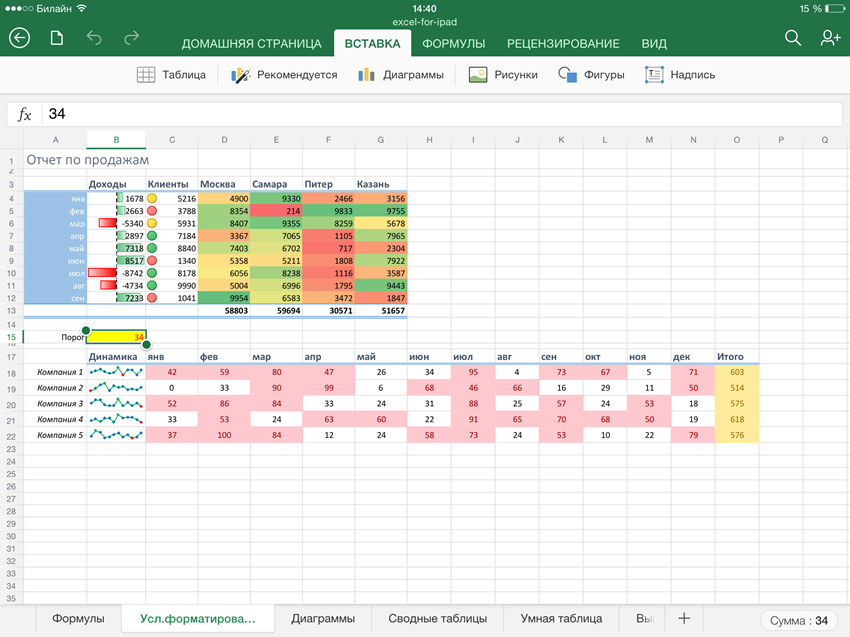Select the ВСТАВКА ribbon tab
Screen dimensions: 850x637
tap(372, 44)
